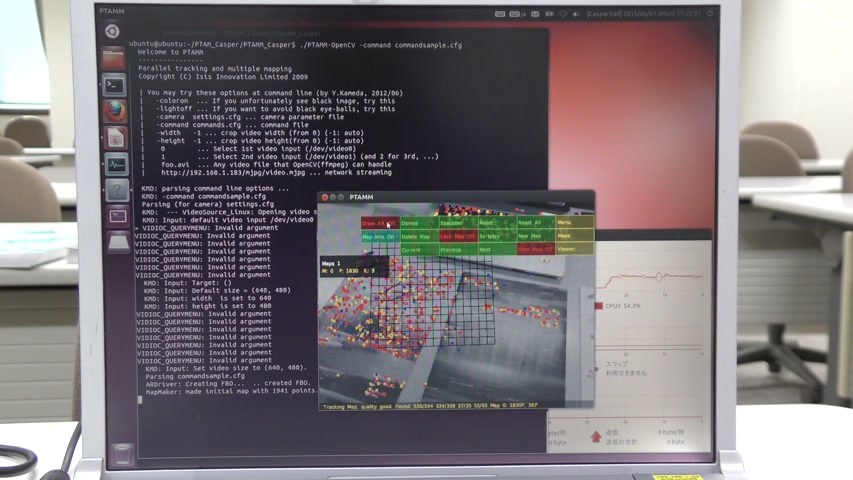
Task: Click the Tracking Map status message line
Action: coord(430,406)
